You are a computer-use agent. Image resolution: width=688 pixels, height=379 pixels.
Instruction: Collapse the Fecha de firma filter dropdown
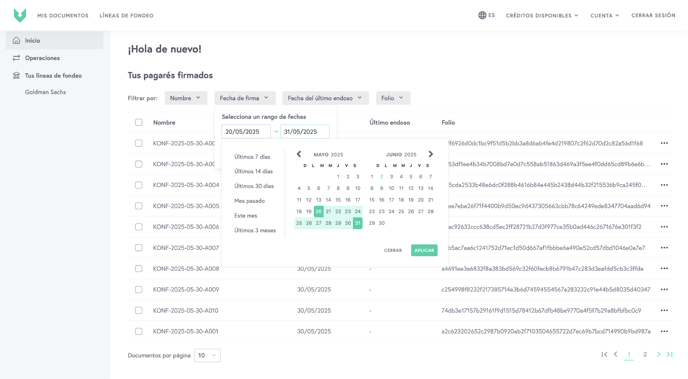coord(245,98)
